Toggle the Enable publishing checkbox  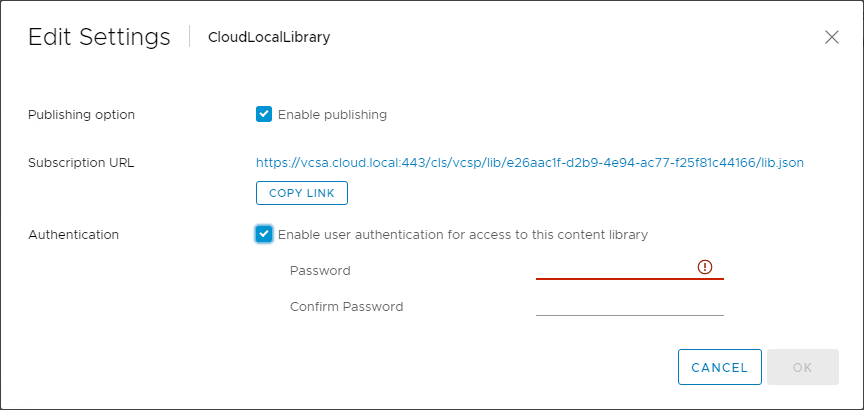click(264, 114)
